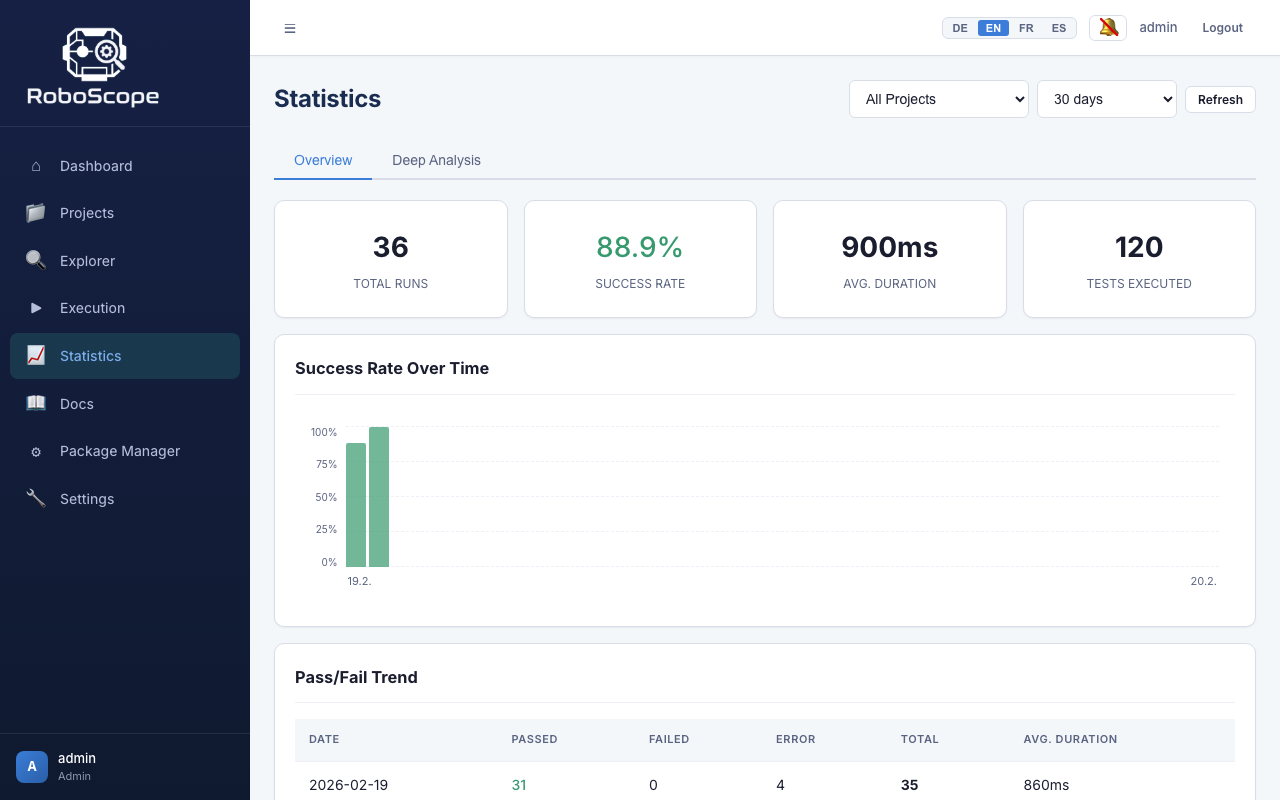Click the green passed count 31
Viewport: 1280px width, 800px height.
coord(519,785)
